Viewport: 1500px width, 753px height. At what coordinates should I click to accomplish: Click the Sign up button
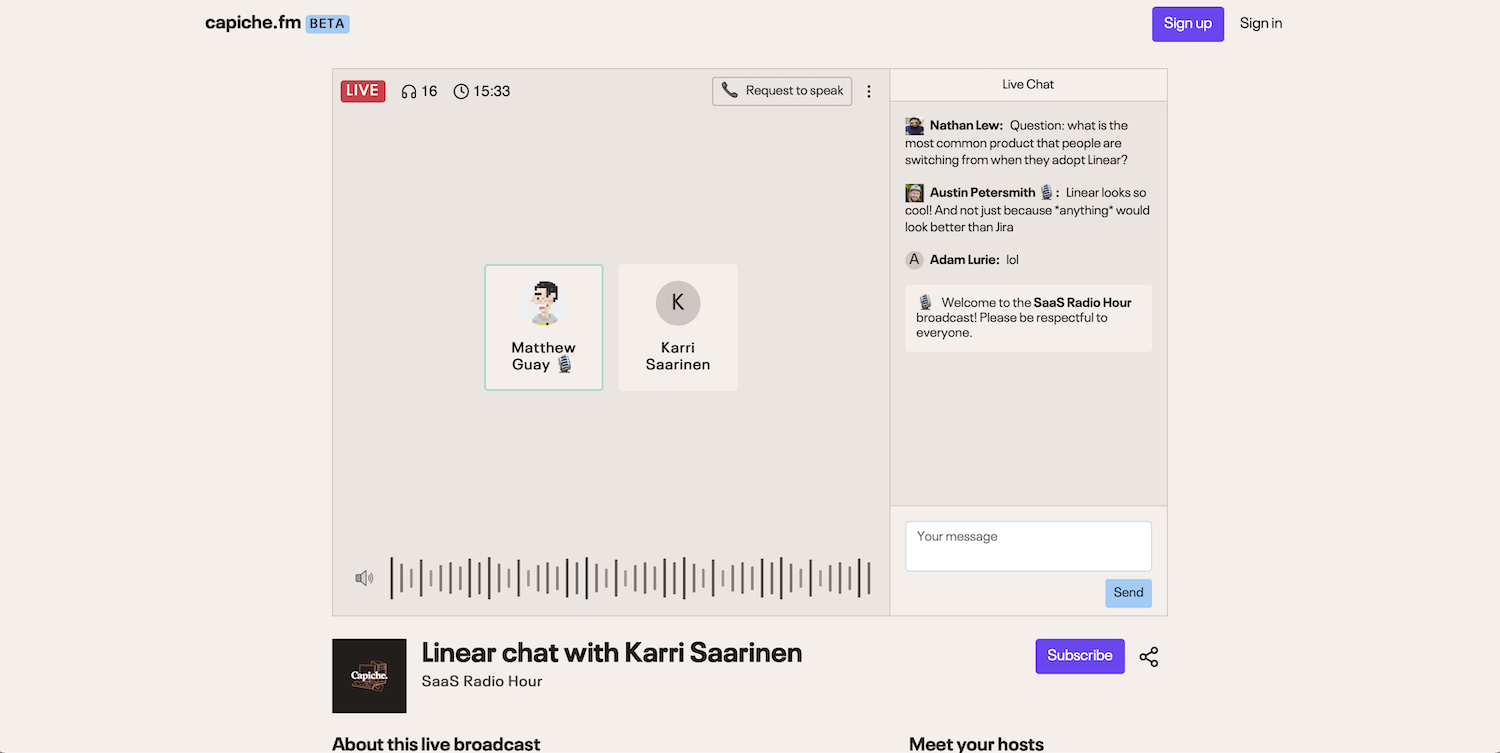click(1188, 24)
